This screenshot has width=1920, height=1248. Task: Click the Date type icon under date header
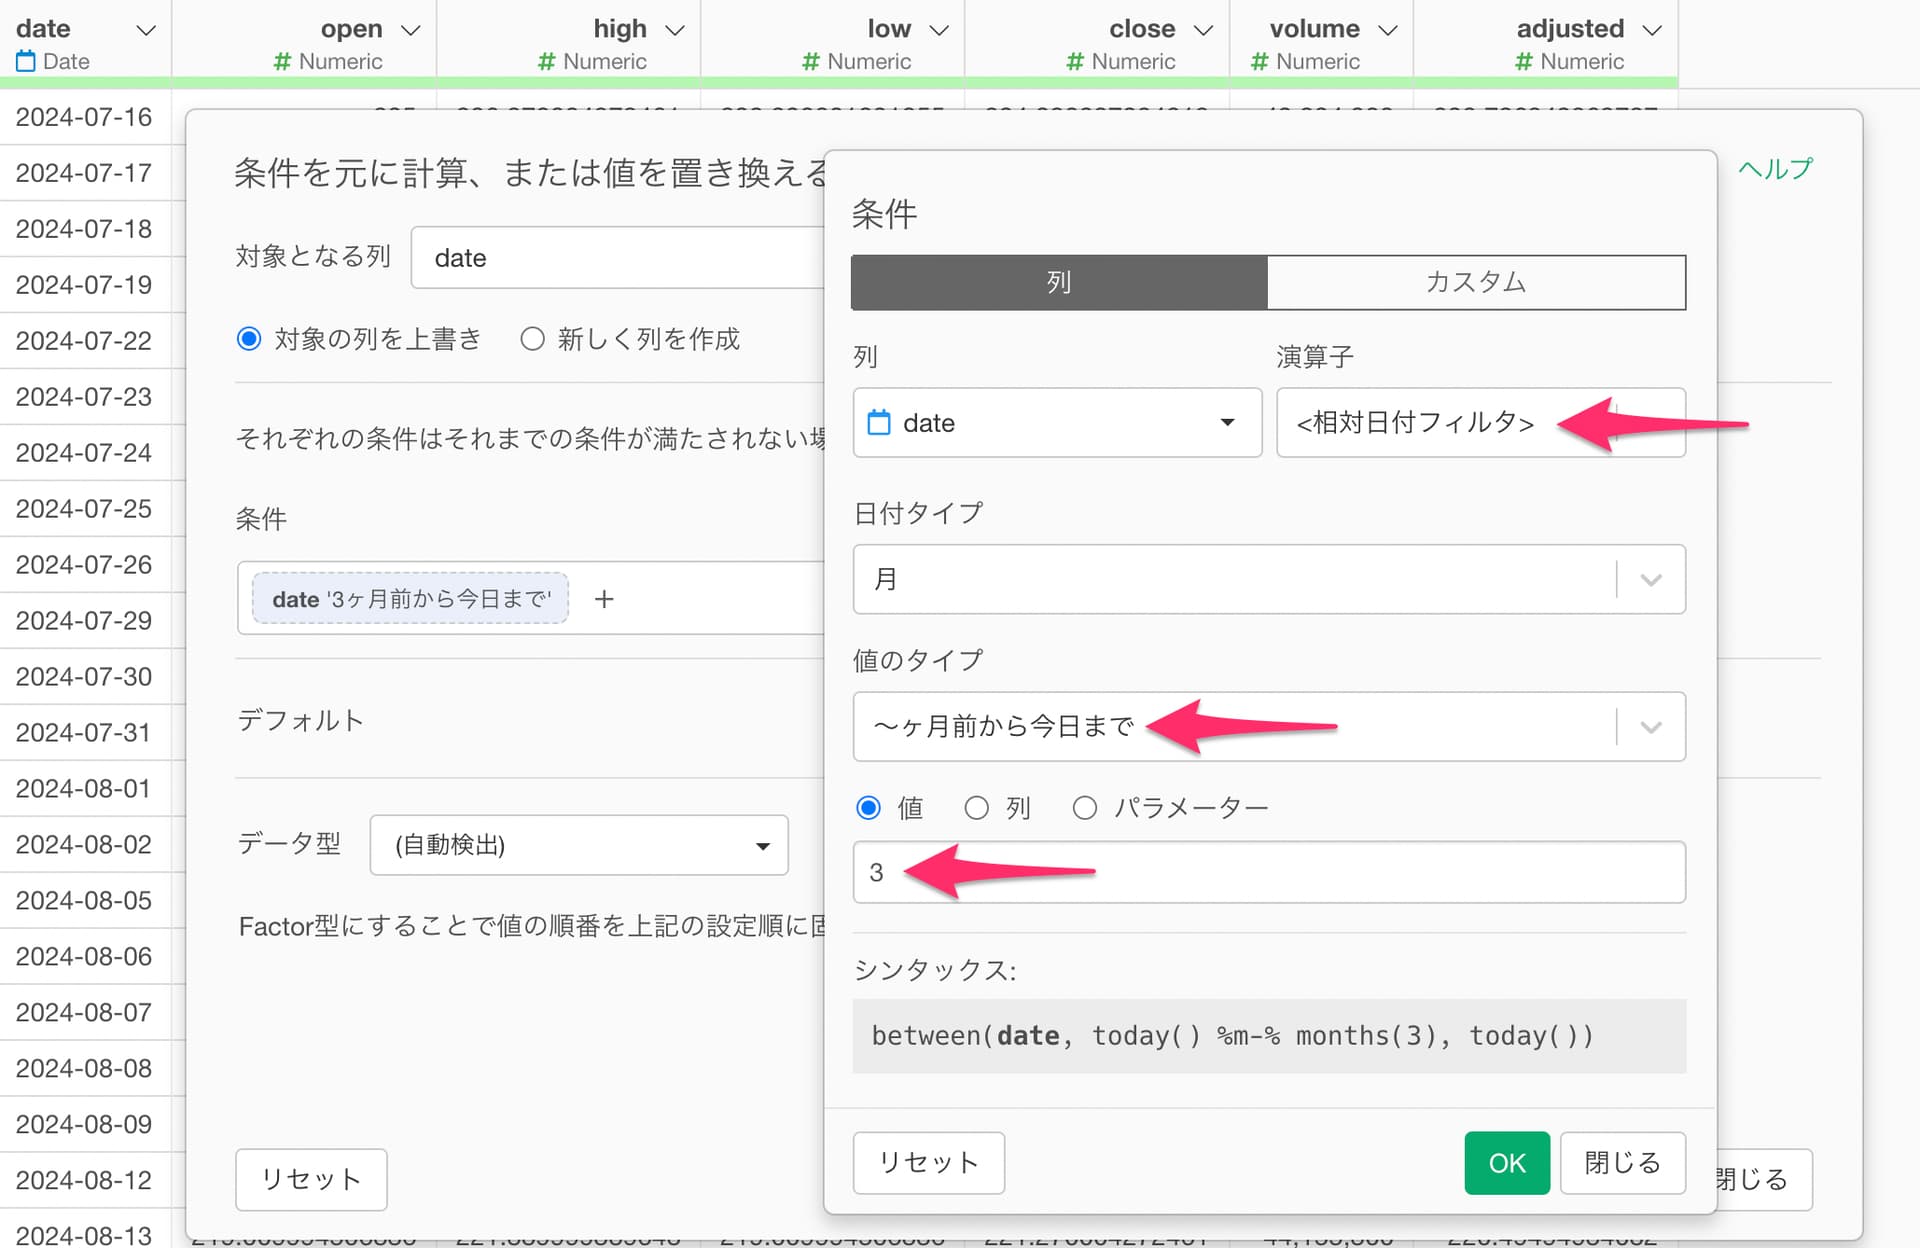[26, 62]
